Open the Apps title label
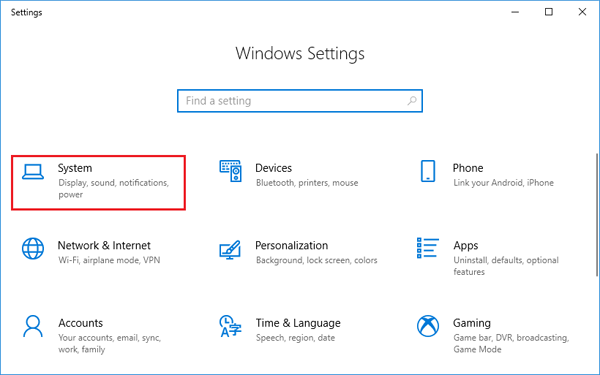 pos(466,246)
